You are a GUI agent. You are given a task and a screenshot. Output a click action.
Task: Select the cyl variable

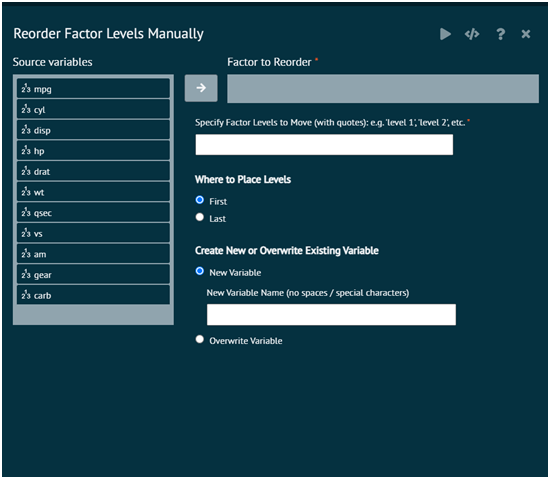[x=93, y=109]
